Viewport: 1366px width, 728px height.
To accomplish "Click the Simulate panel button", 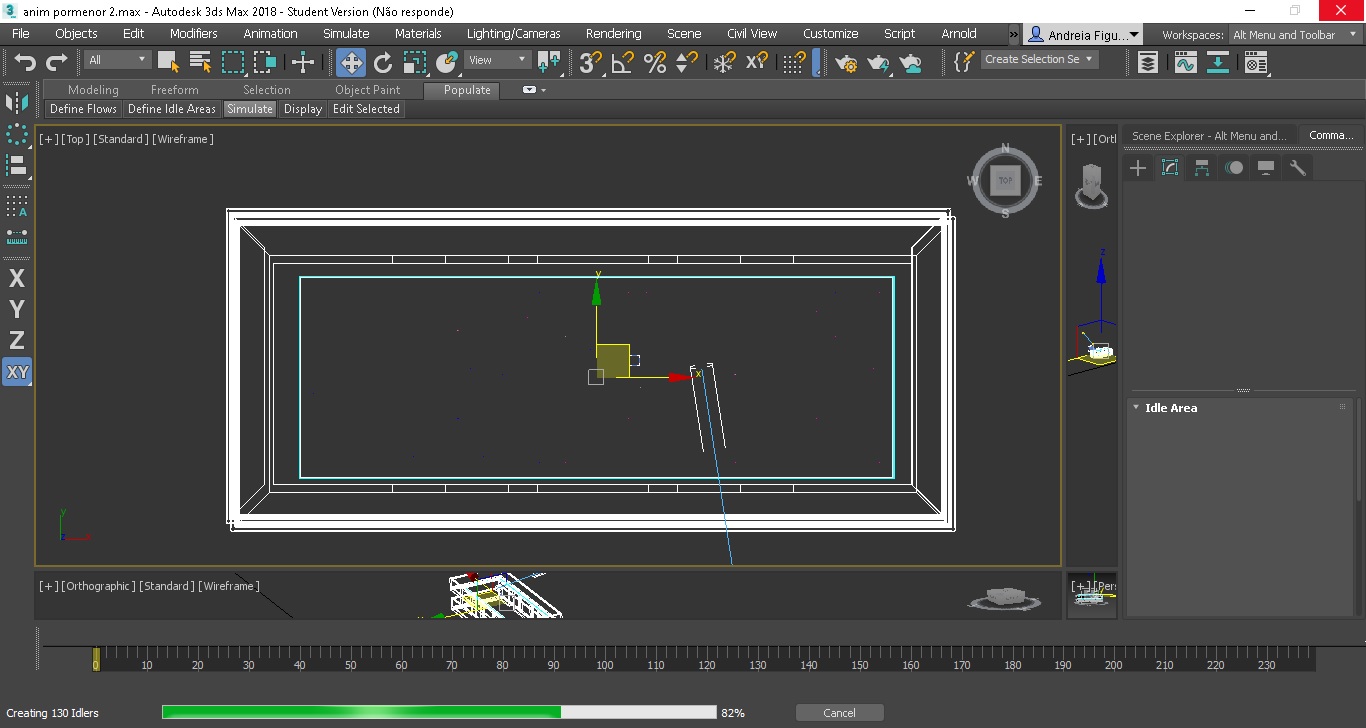I will (249, 109).
